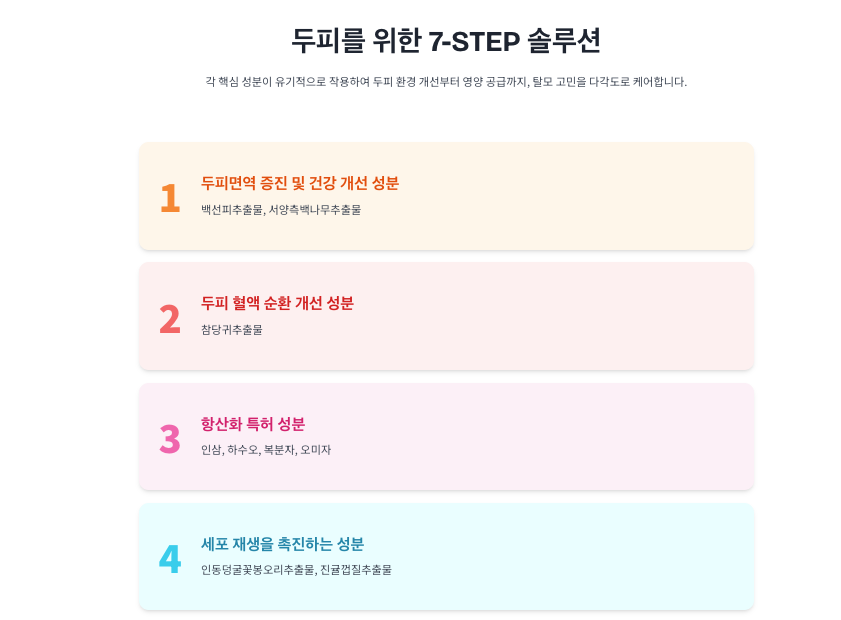The image size is (841, 620).
Task: Click the '복분자' ingredient in step 3
Action: (x=278, y=450)
